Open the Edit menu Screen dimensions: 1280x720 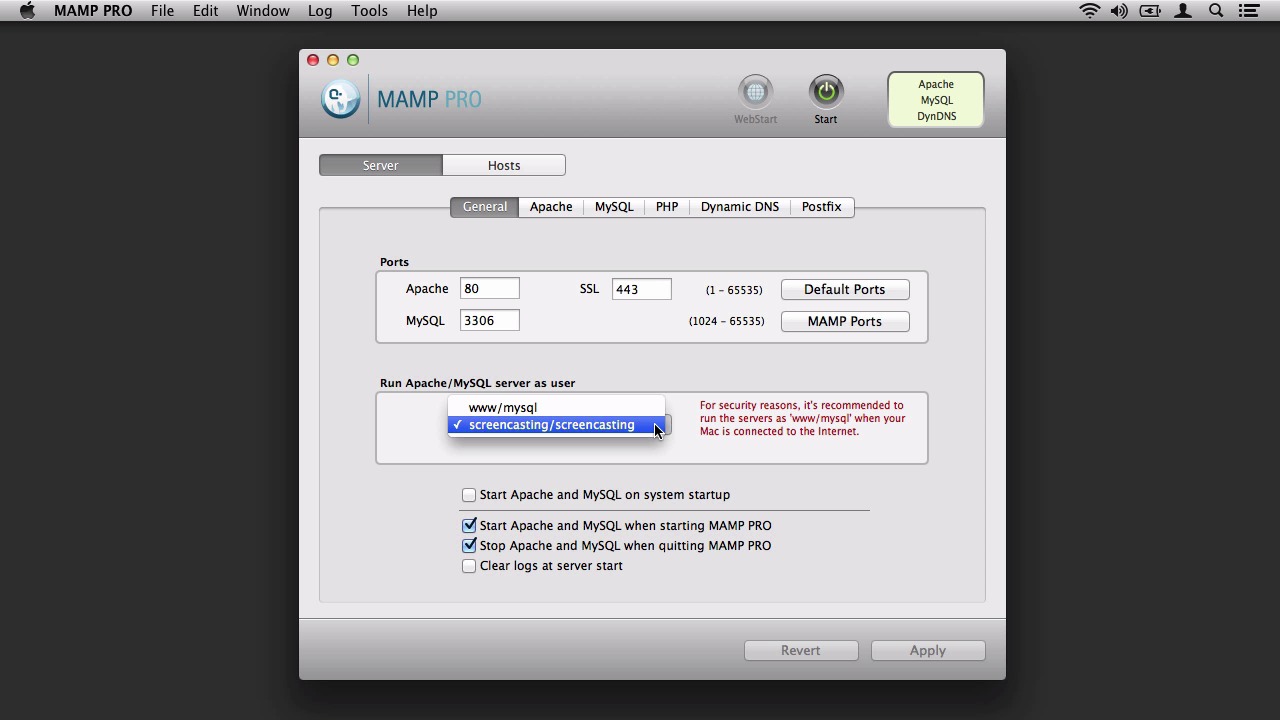(x=205, y=11)
